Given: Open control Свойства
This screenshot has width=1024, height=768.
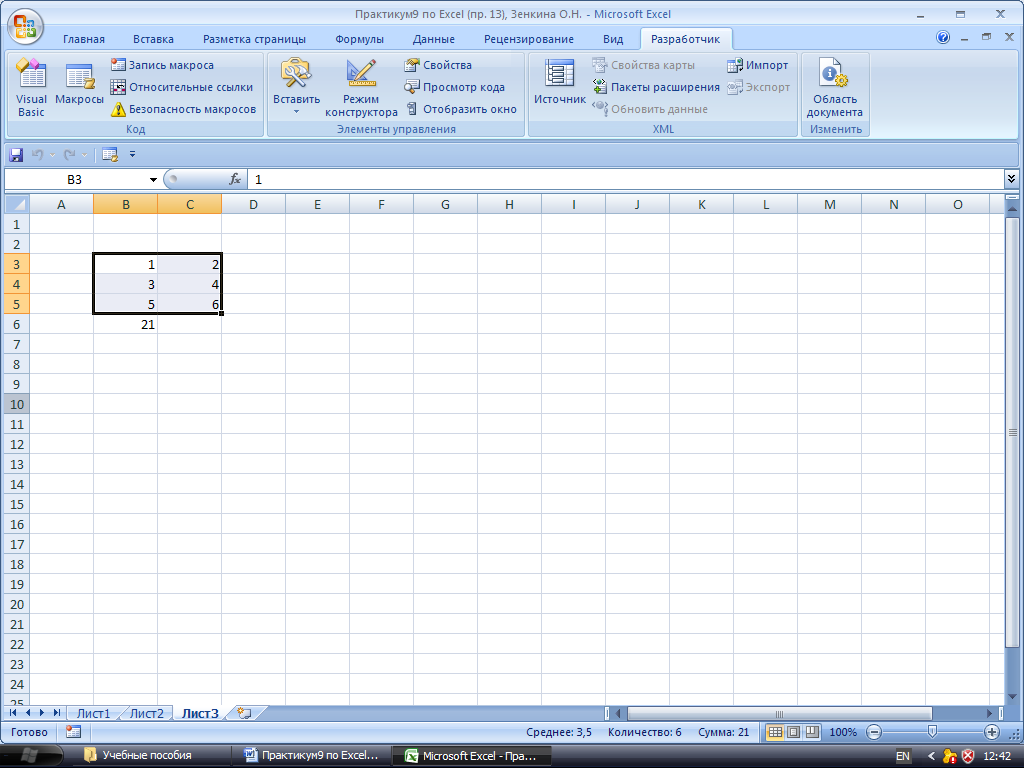Looking at the screenshot, I should [x=438, y=65].
